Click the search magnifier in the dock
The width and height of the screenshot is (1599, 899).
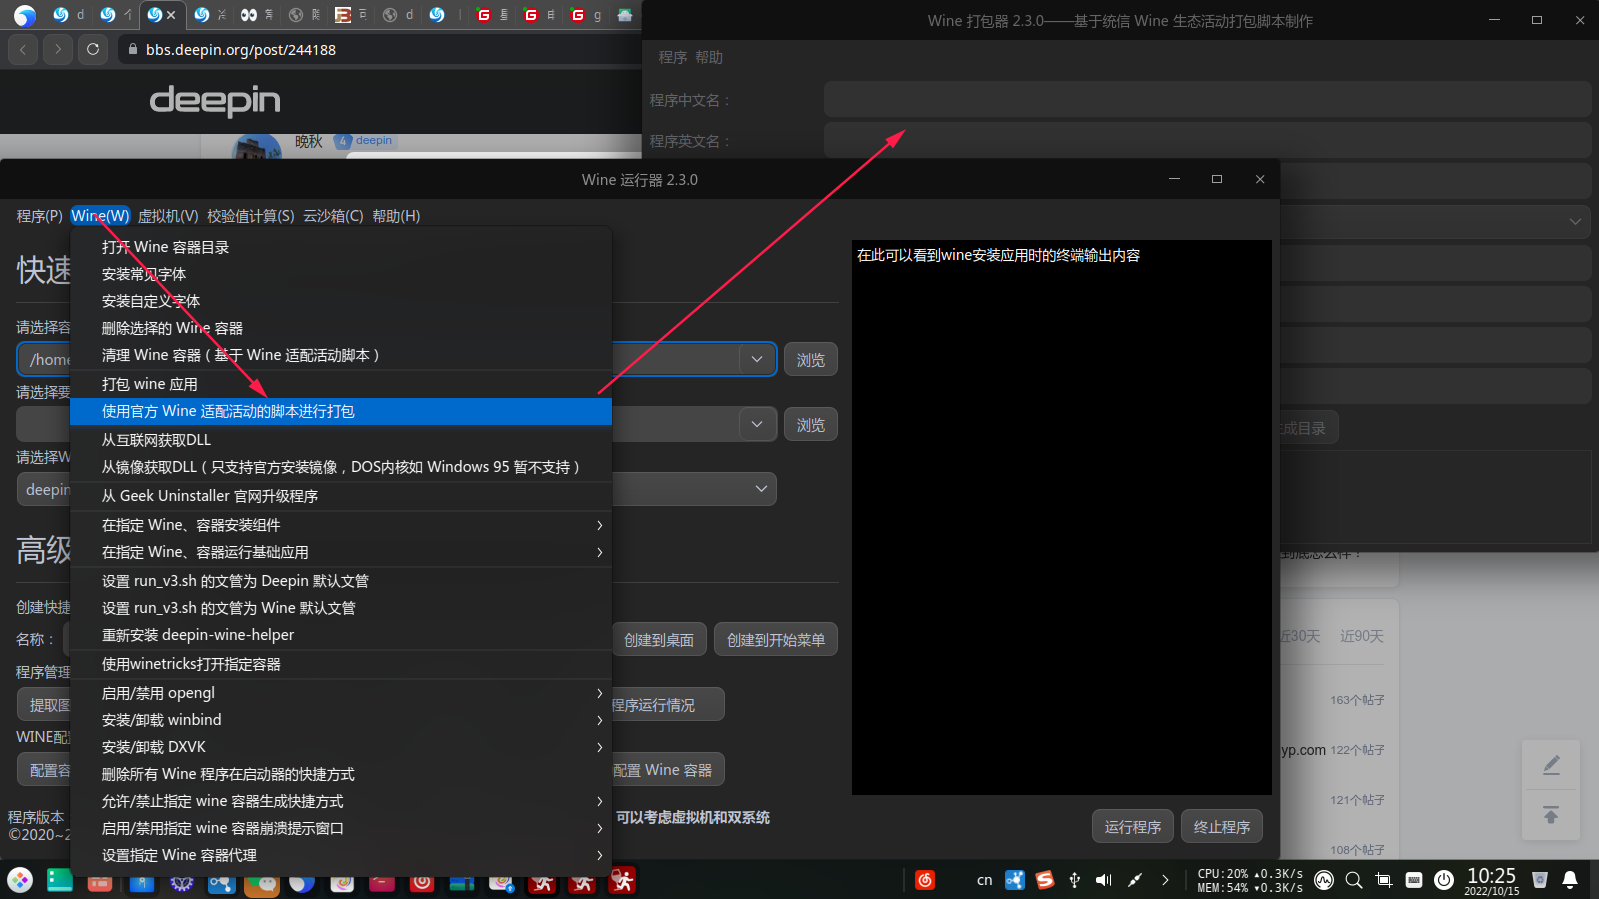[1354, 880]
